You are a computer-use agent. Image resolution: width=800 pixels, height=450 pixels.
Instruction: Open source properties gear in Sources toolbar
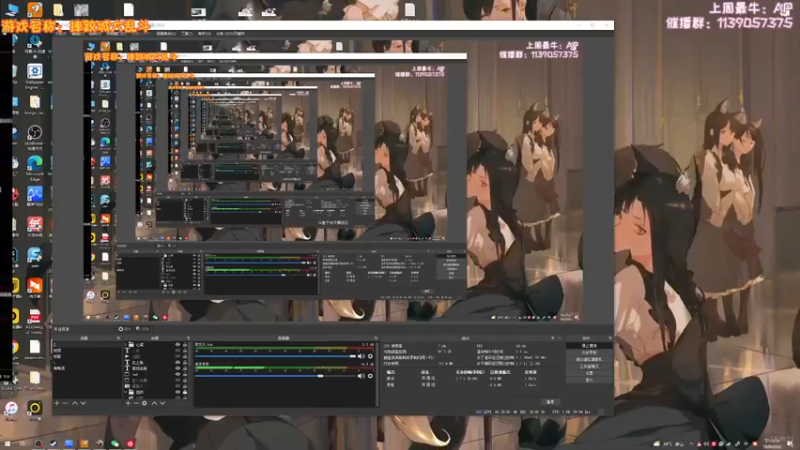144,403
